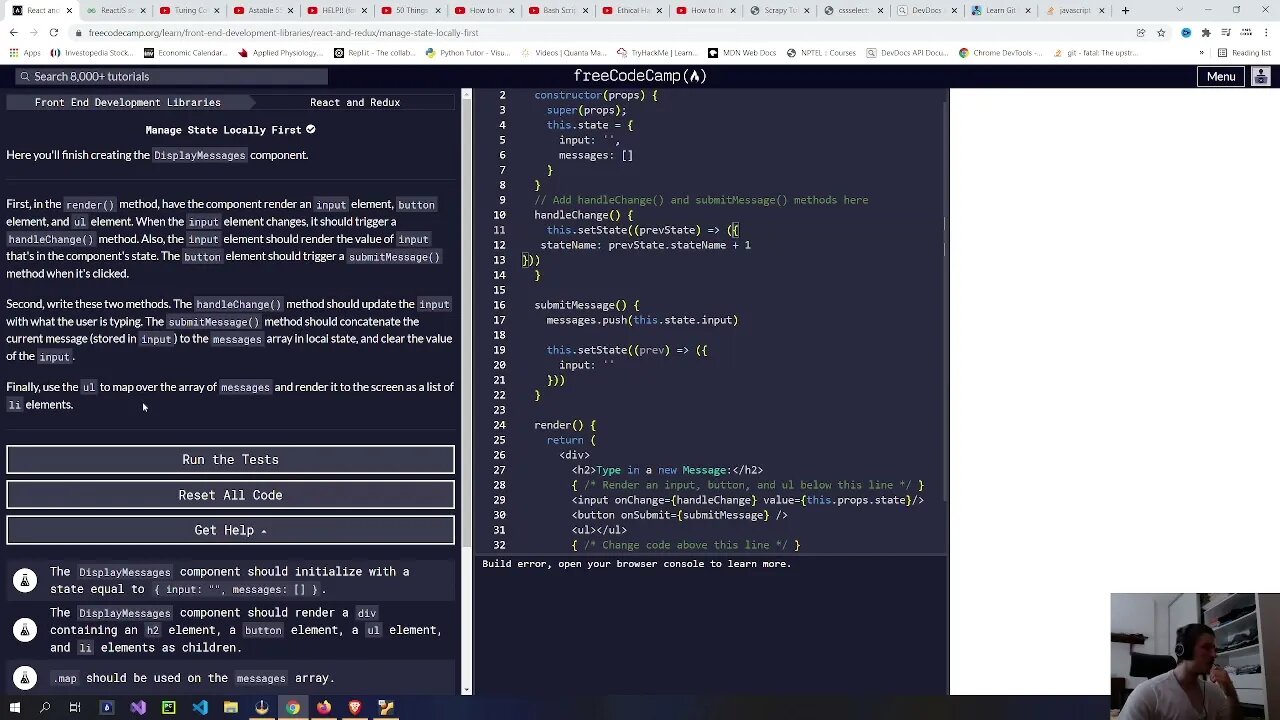Click the 'Build error' console message
This screenshot has width=1280, height=720.
636,564
